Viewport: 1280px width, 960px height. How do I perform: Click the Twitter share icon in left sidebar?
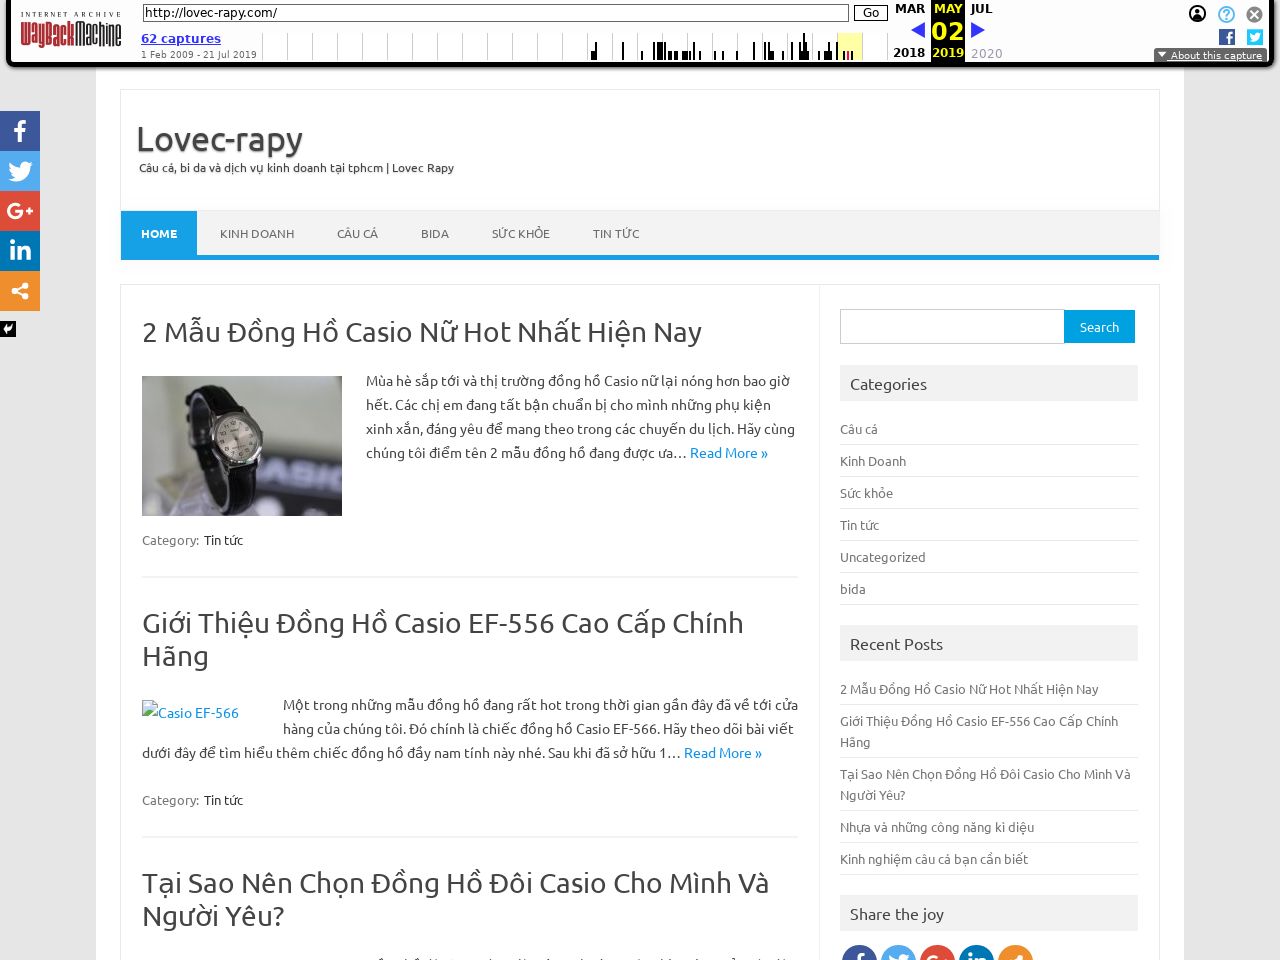(x=20, y=171)
